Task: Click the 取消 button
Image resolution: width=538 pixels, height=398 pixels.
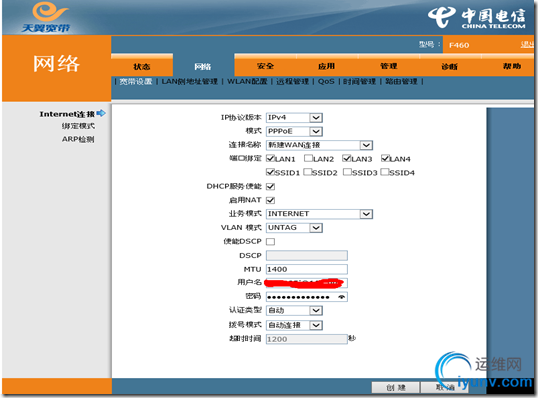Action: [x=445, y=387]
